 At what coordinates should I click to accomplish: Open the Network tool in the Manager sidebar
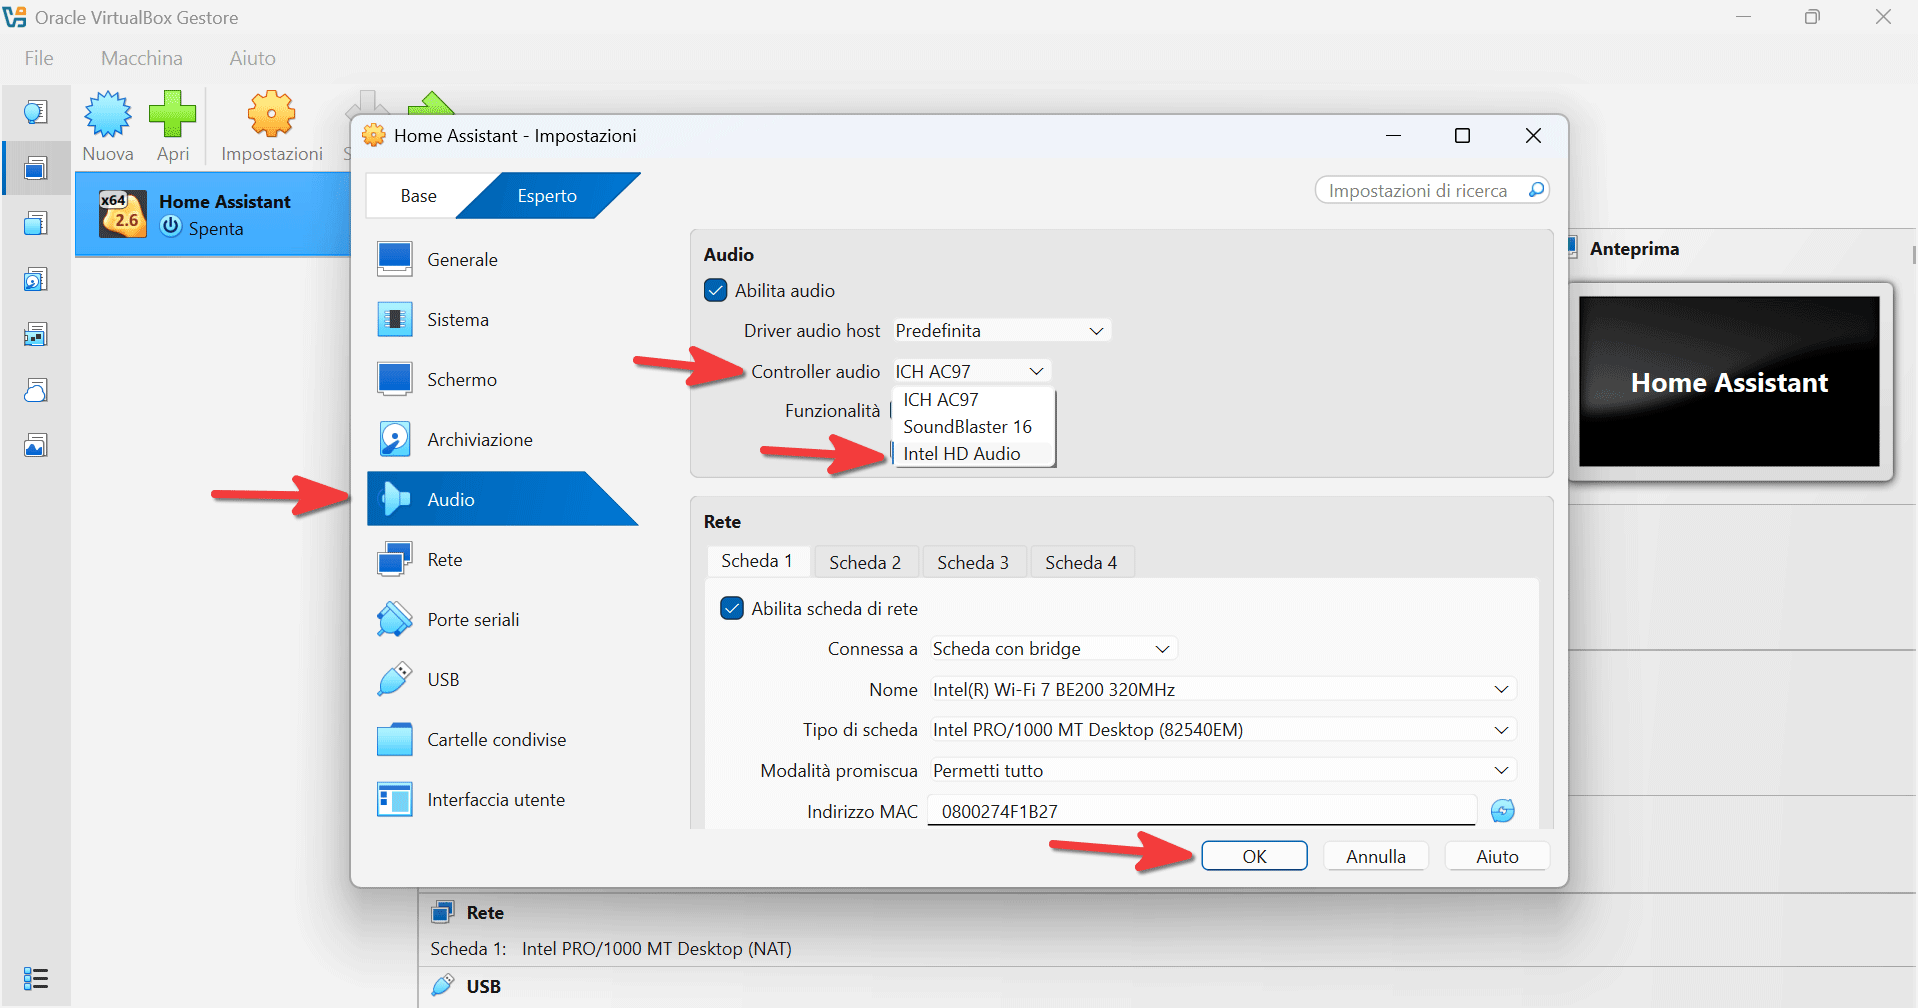coord(36,334)
